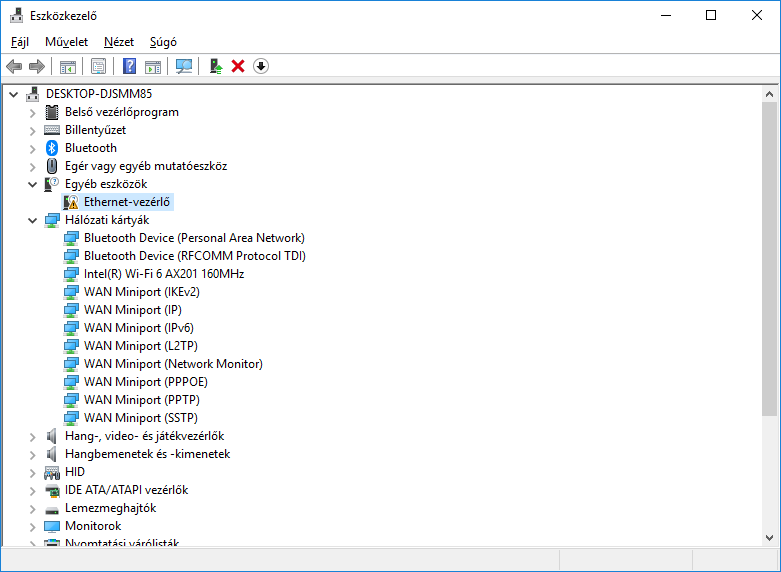The height and width of the screenshot is (572, 781).
Task: Click the Hangbemenetek és -kimenetek speaker icon
Action: (52, 454)
